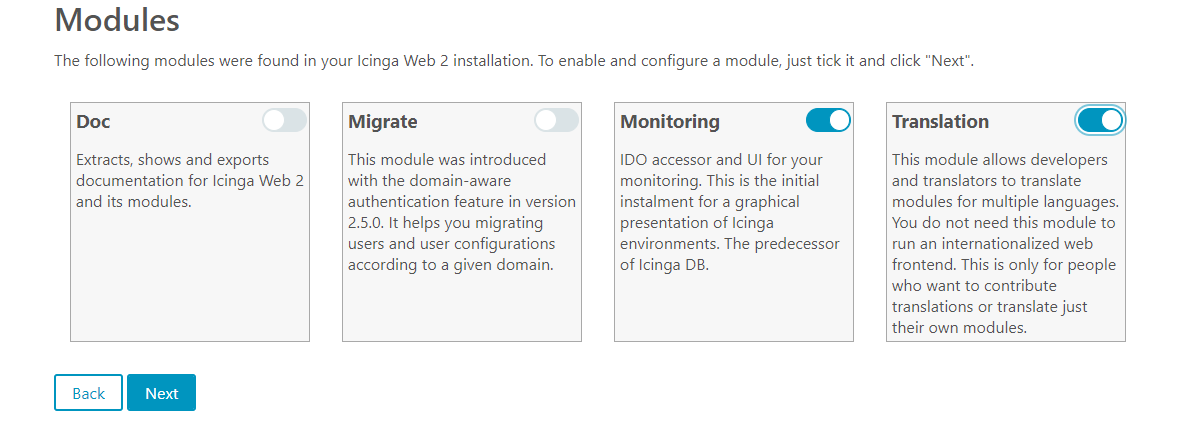Screen dimensions: 1202x427
Task: Click the Migrate module description paragraph
Action: pos(462,212)
